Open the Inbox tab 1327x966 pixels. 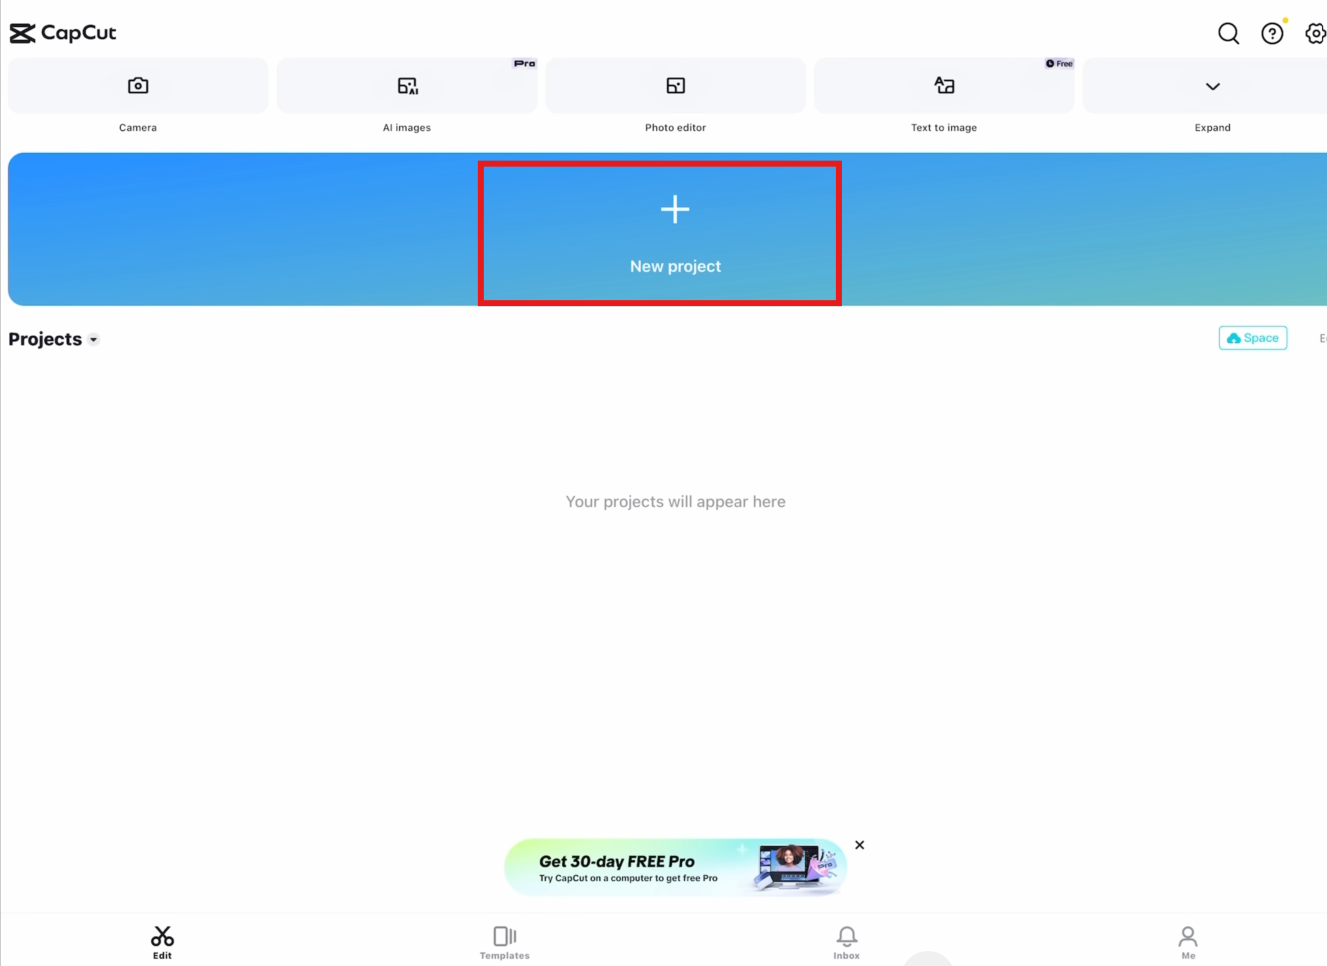click(846, 938)
